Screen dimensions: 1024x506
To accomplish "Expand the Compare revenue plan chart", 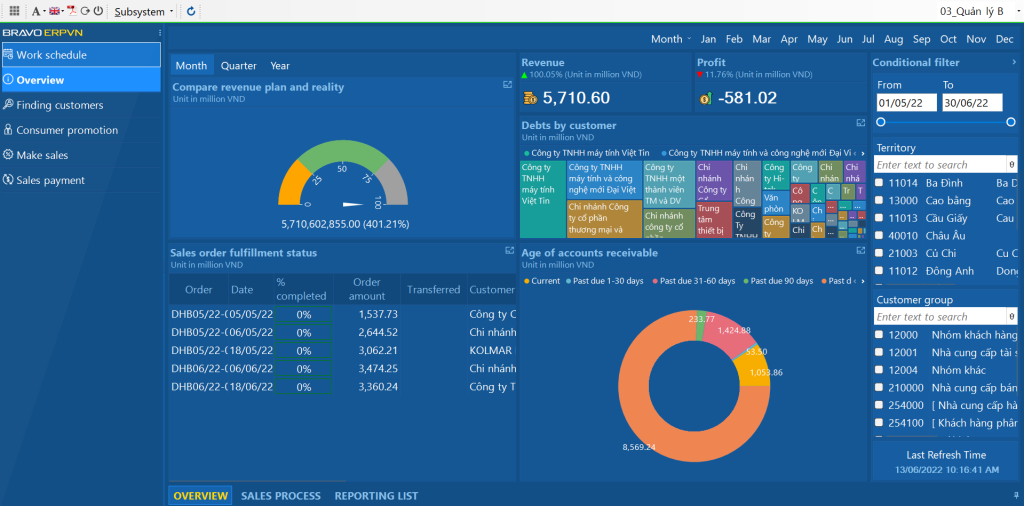I will click(508, 85).
